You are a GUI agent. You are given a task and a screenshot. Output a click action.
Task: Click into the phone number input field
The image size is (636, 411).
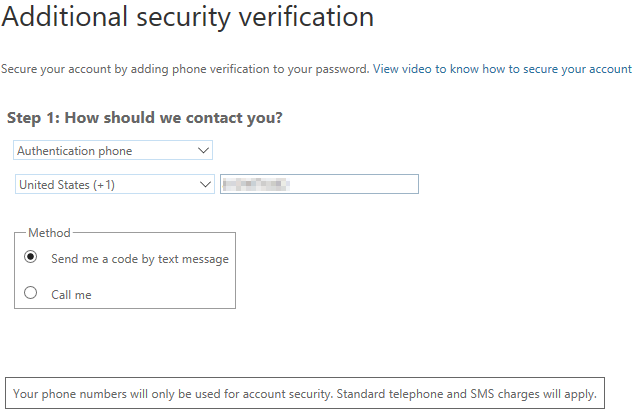coord(350,184)
